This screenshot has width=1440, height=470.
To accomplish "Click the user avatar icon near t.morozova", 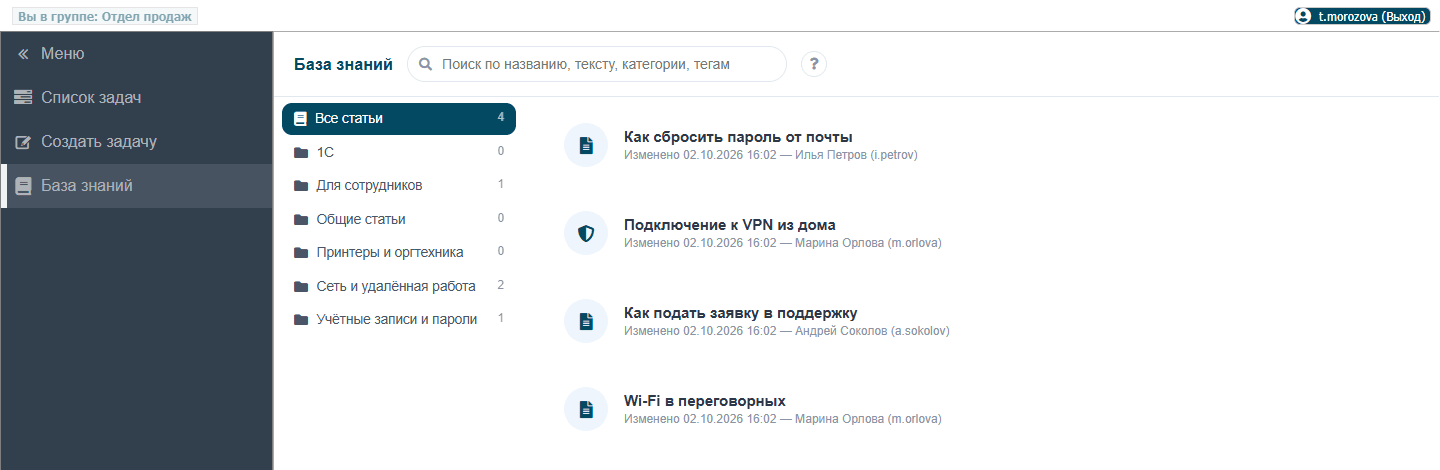I will 1303,17.
